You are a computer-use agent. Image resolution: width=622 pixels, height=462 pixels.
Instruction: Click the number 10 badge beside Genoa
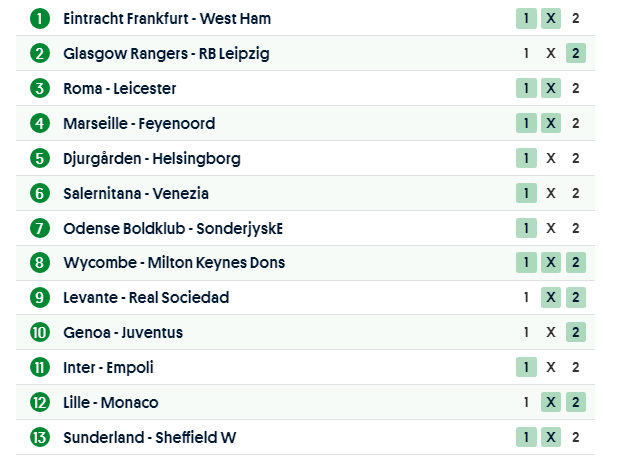(x=39, y=333)
